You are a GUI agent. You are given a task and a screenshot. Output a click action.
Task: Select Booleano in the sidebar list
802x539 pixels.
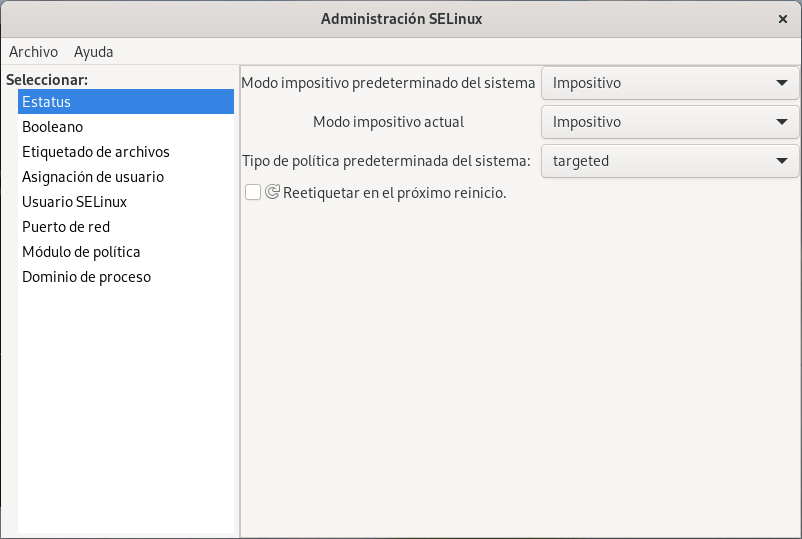(x=52, y=127)
